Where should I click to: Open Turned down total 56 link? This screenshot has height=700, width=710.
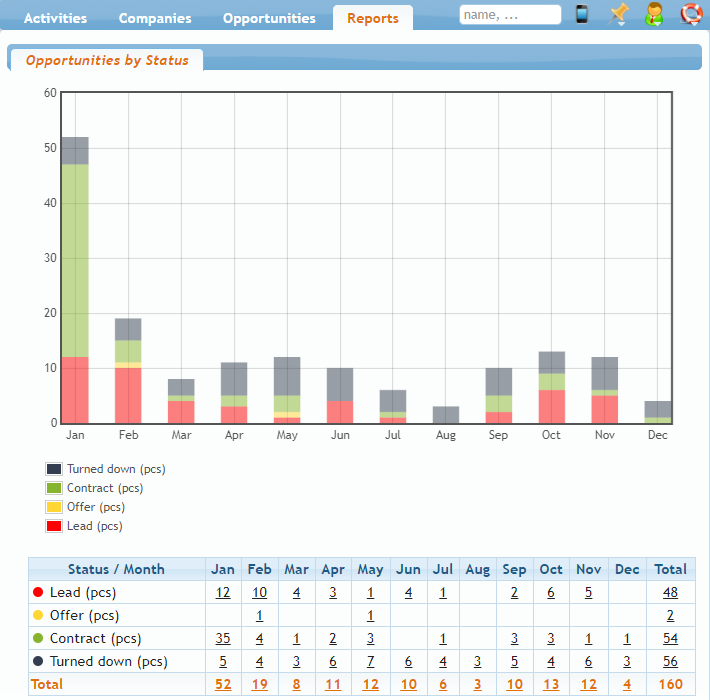670,662
